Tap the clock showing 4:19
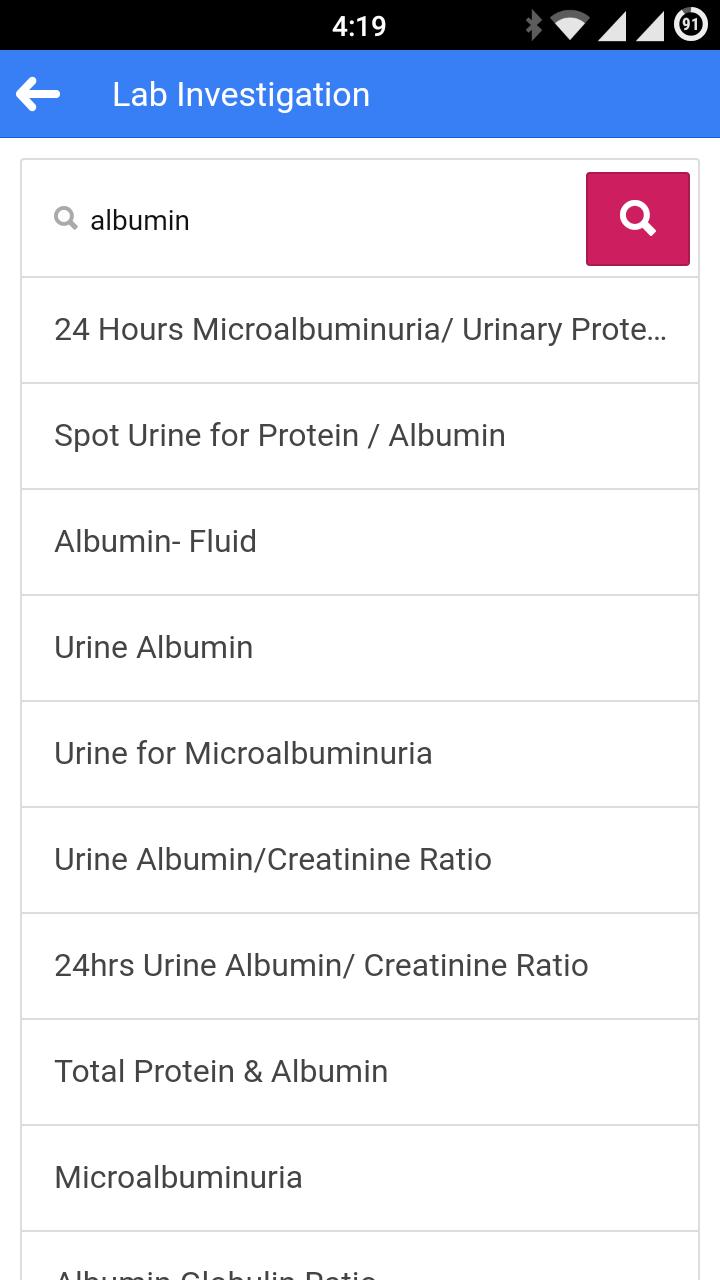This screenshot has width=720, height=1280. (359, 26)
